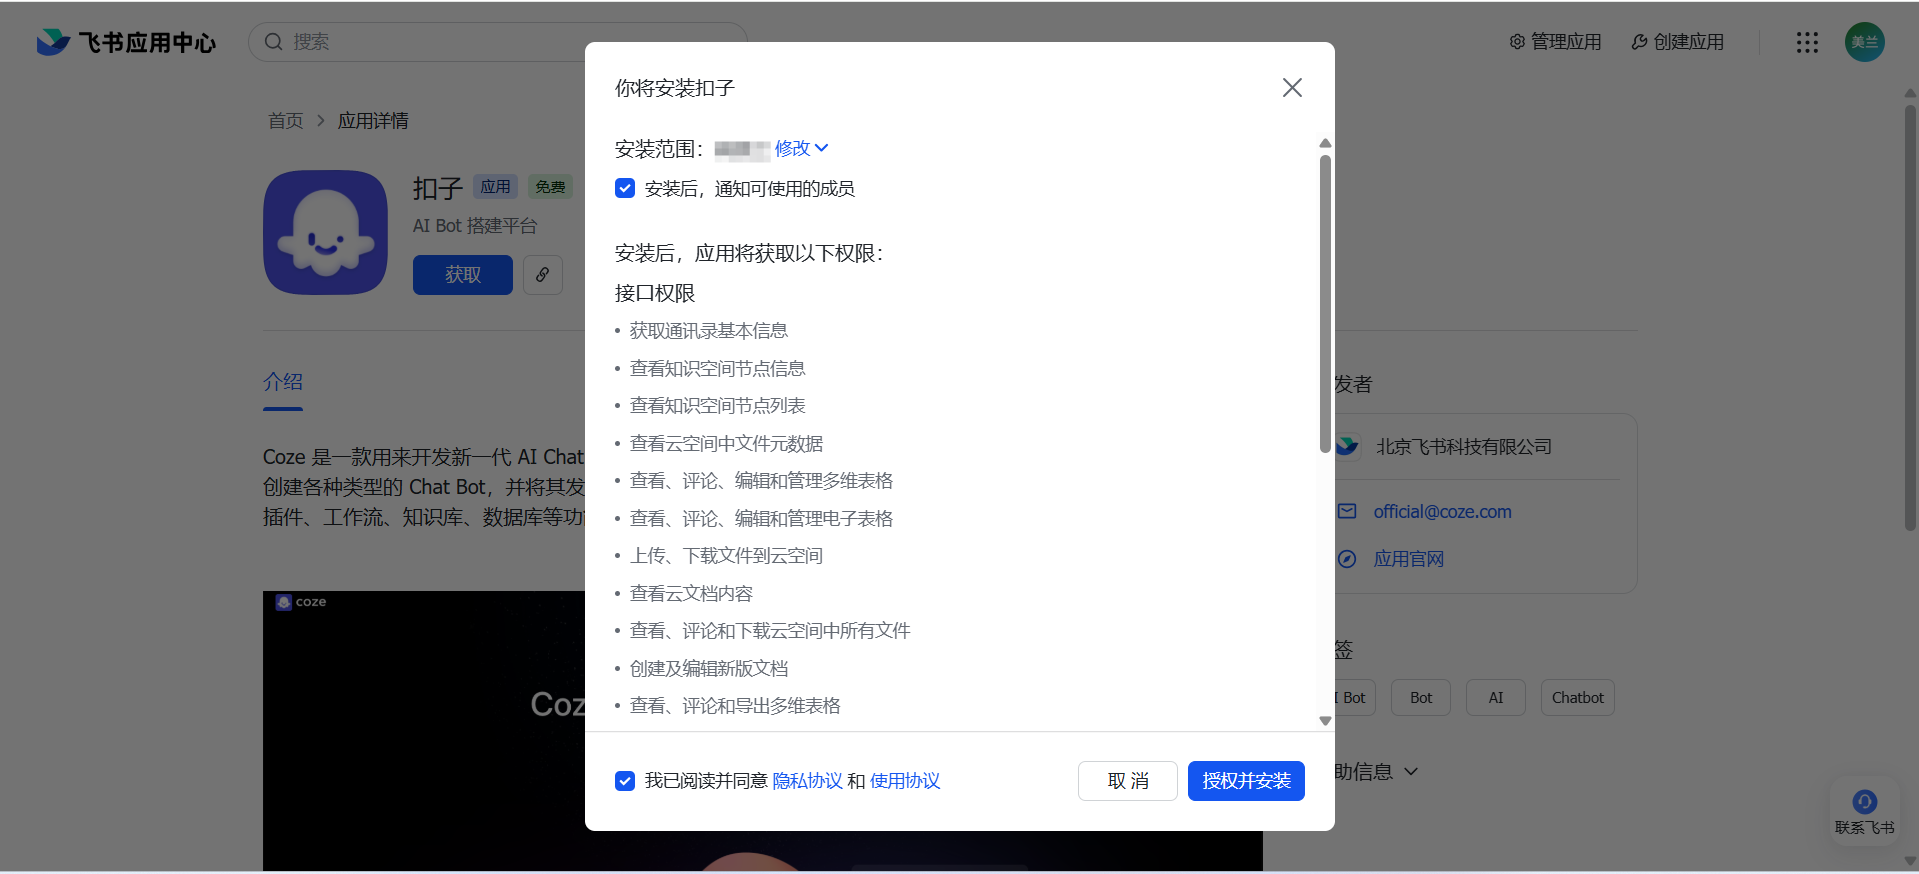The height and width of the screenshot is (874, 1919).
Task: Click the email envelope icon
Action: click(1347, 512)
